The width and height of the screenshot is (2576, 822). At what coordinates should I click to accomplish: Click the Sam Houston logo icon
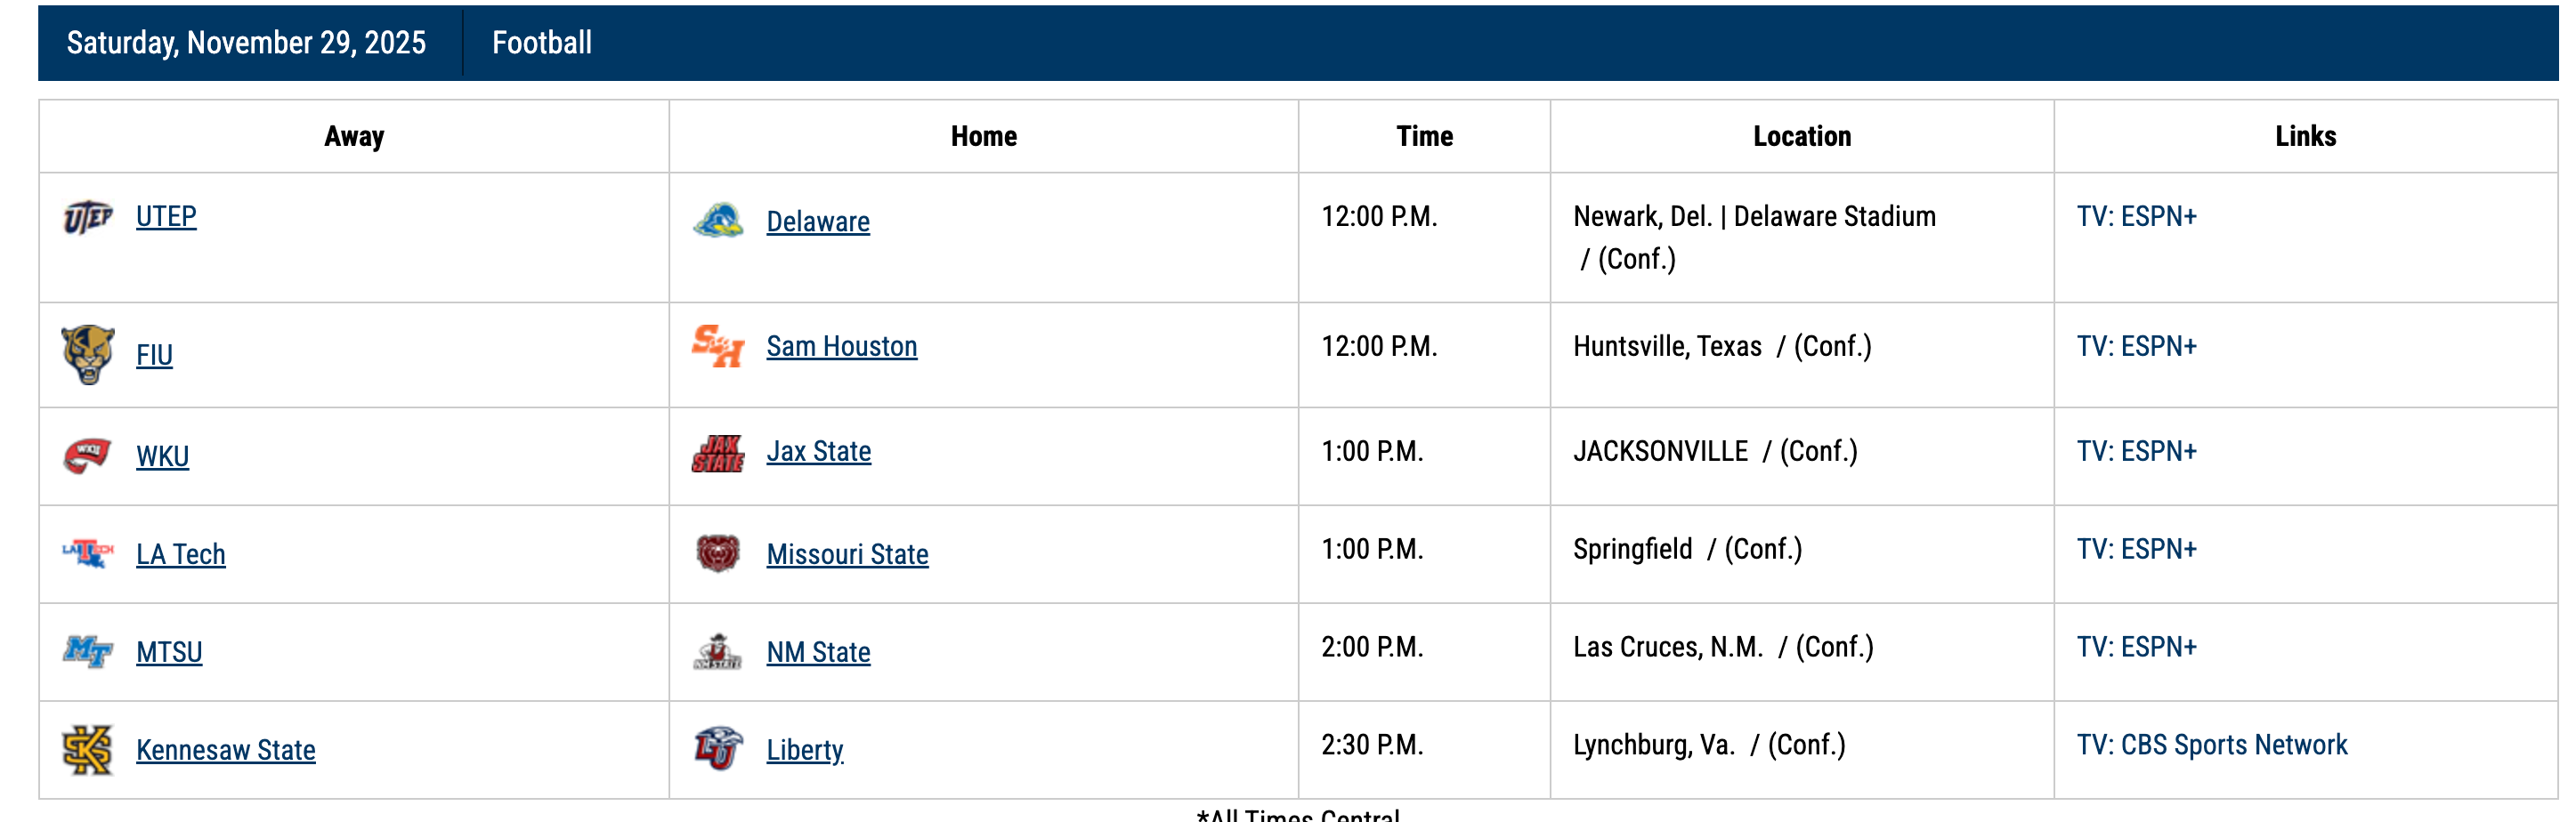click(x=718, y=346)
